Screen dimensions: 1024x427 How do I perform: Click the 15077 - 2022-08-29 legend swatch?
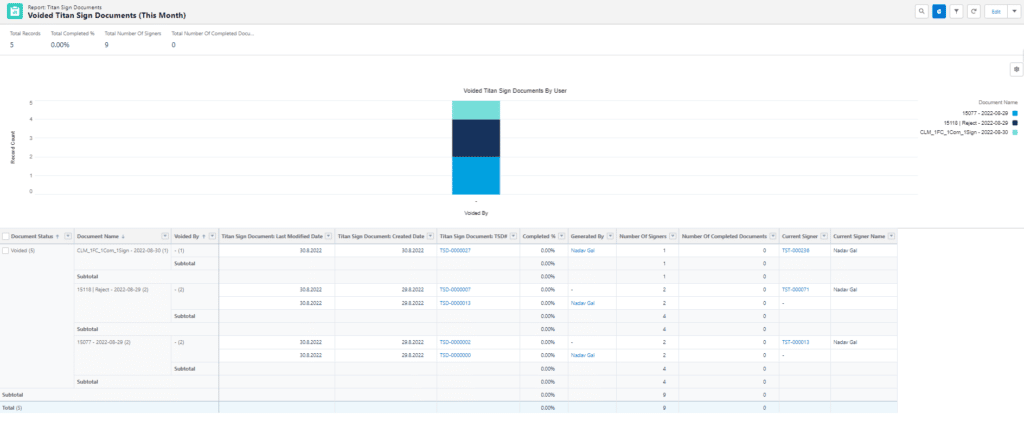(x=1014, y=113)
